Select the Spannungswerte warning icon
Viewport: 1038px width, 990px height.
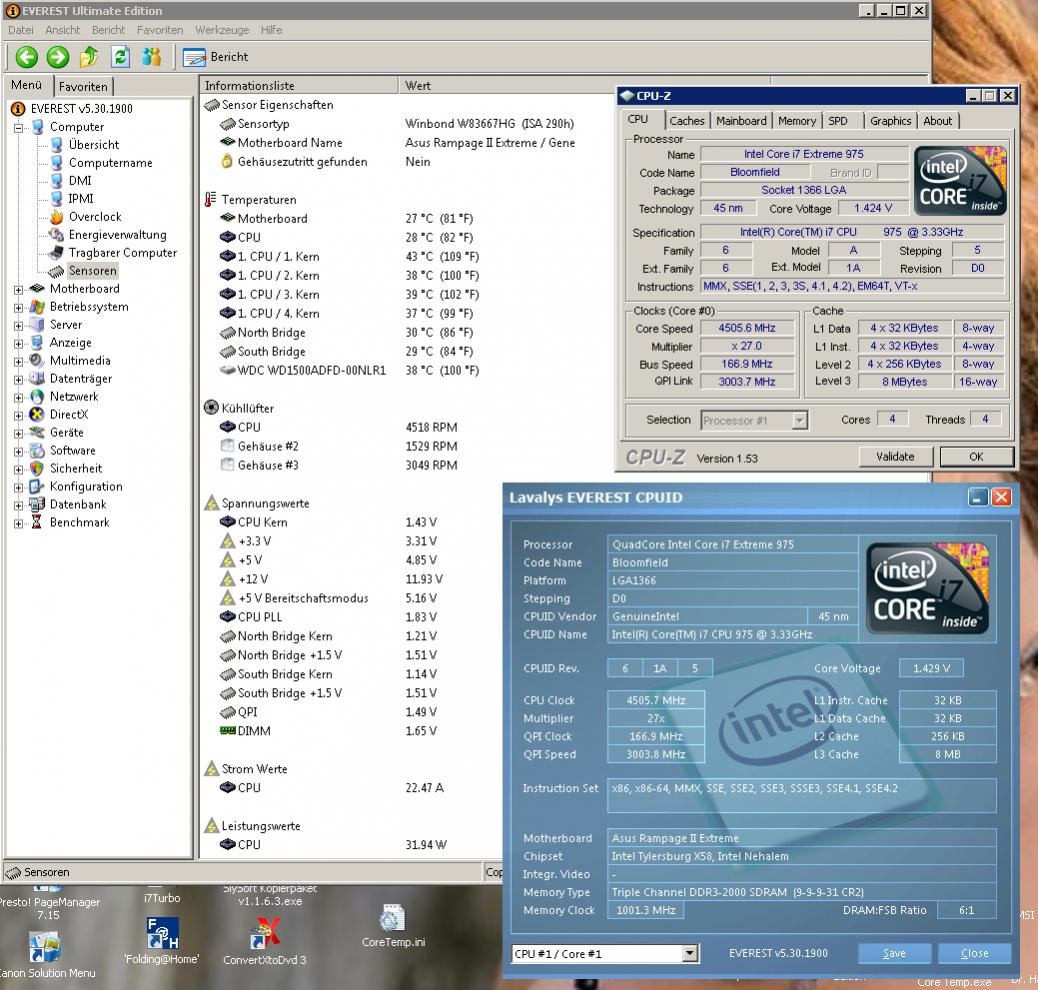point(211,503)
